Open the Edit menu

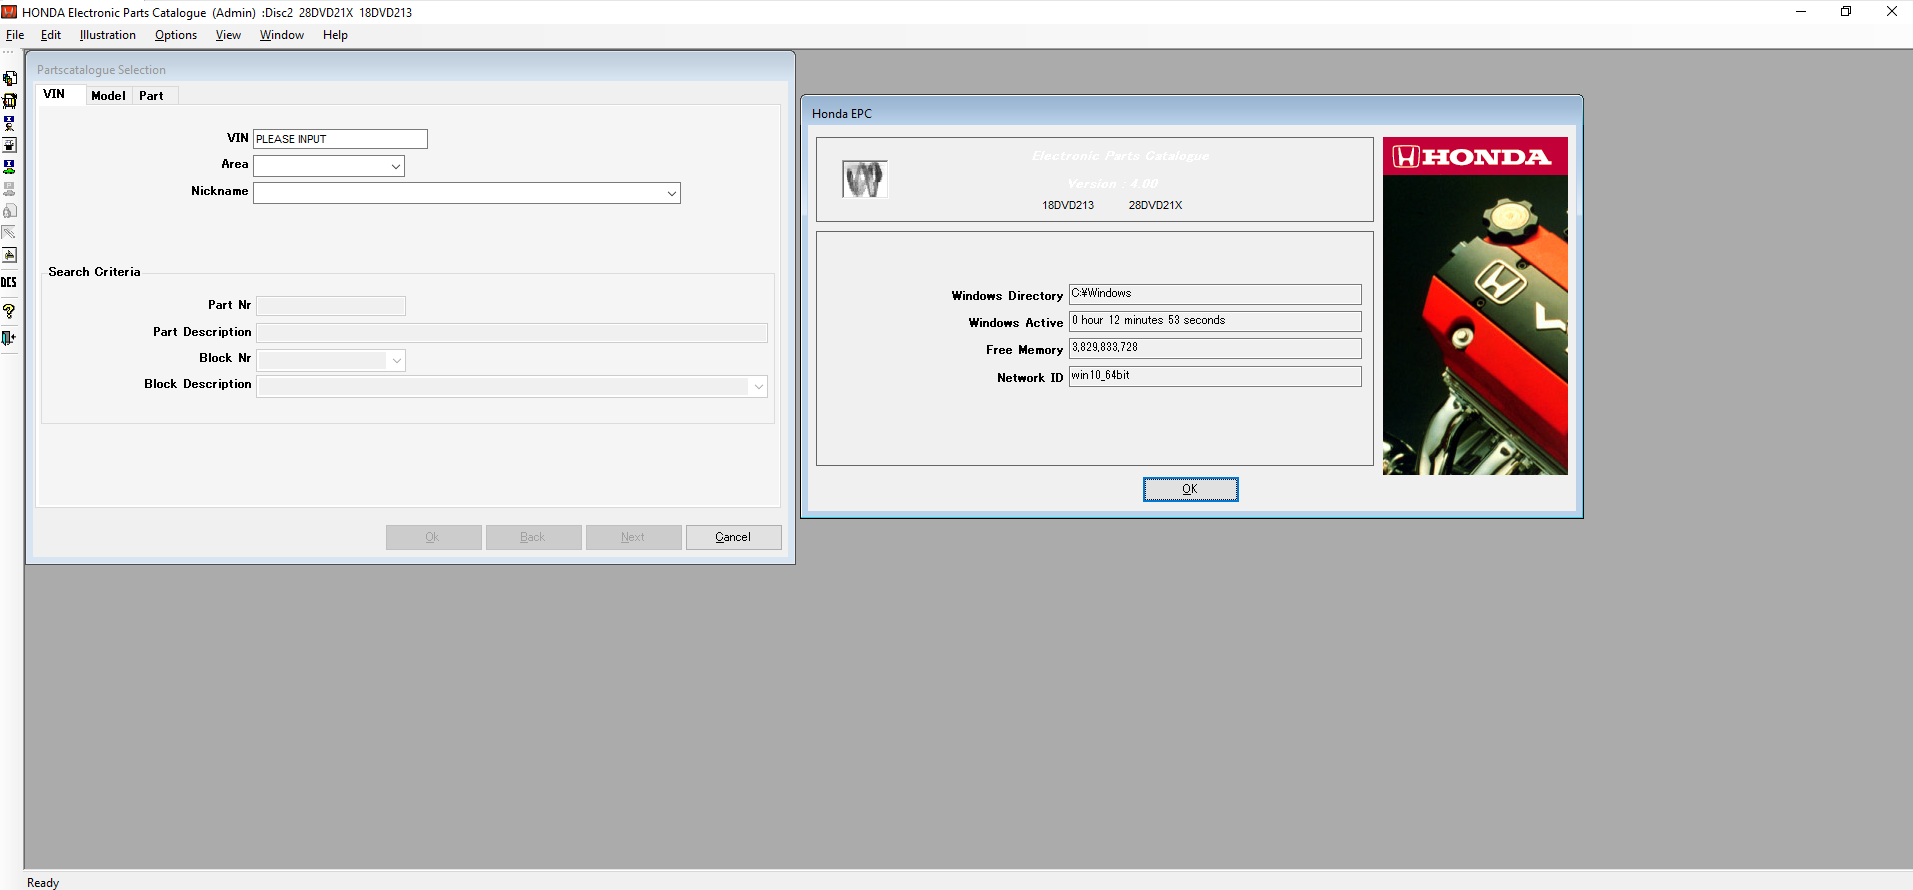click(51, 35)
